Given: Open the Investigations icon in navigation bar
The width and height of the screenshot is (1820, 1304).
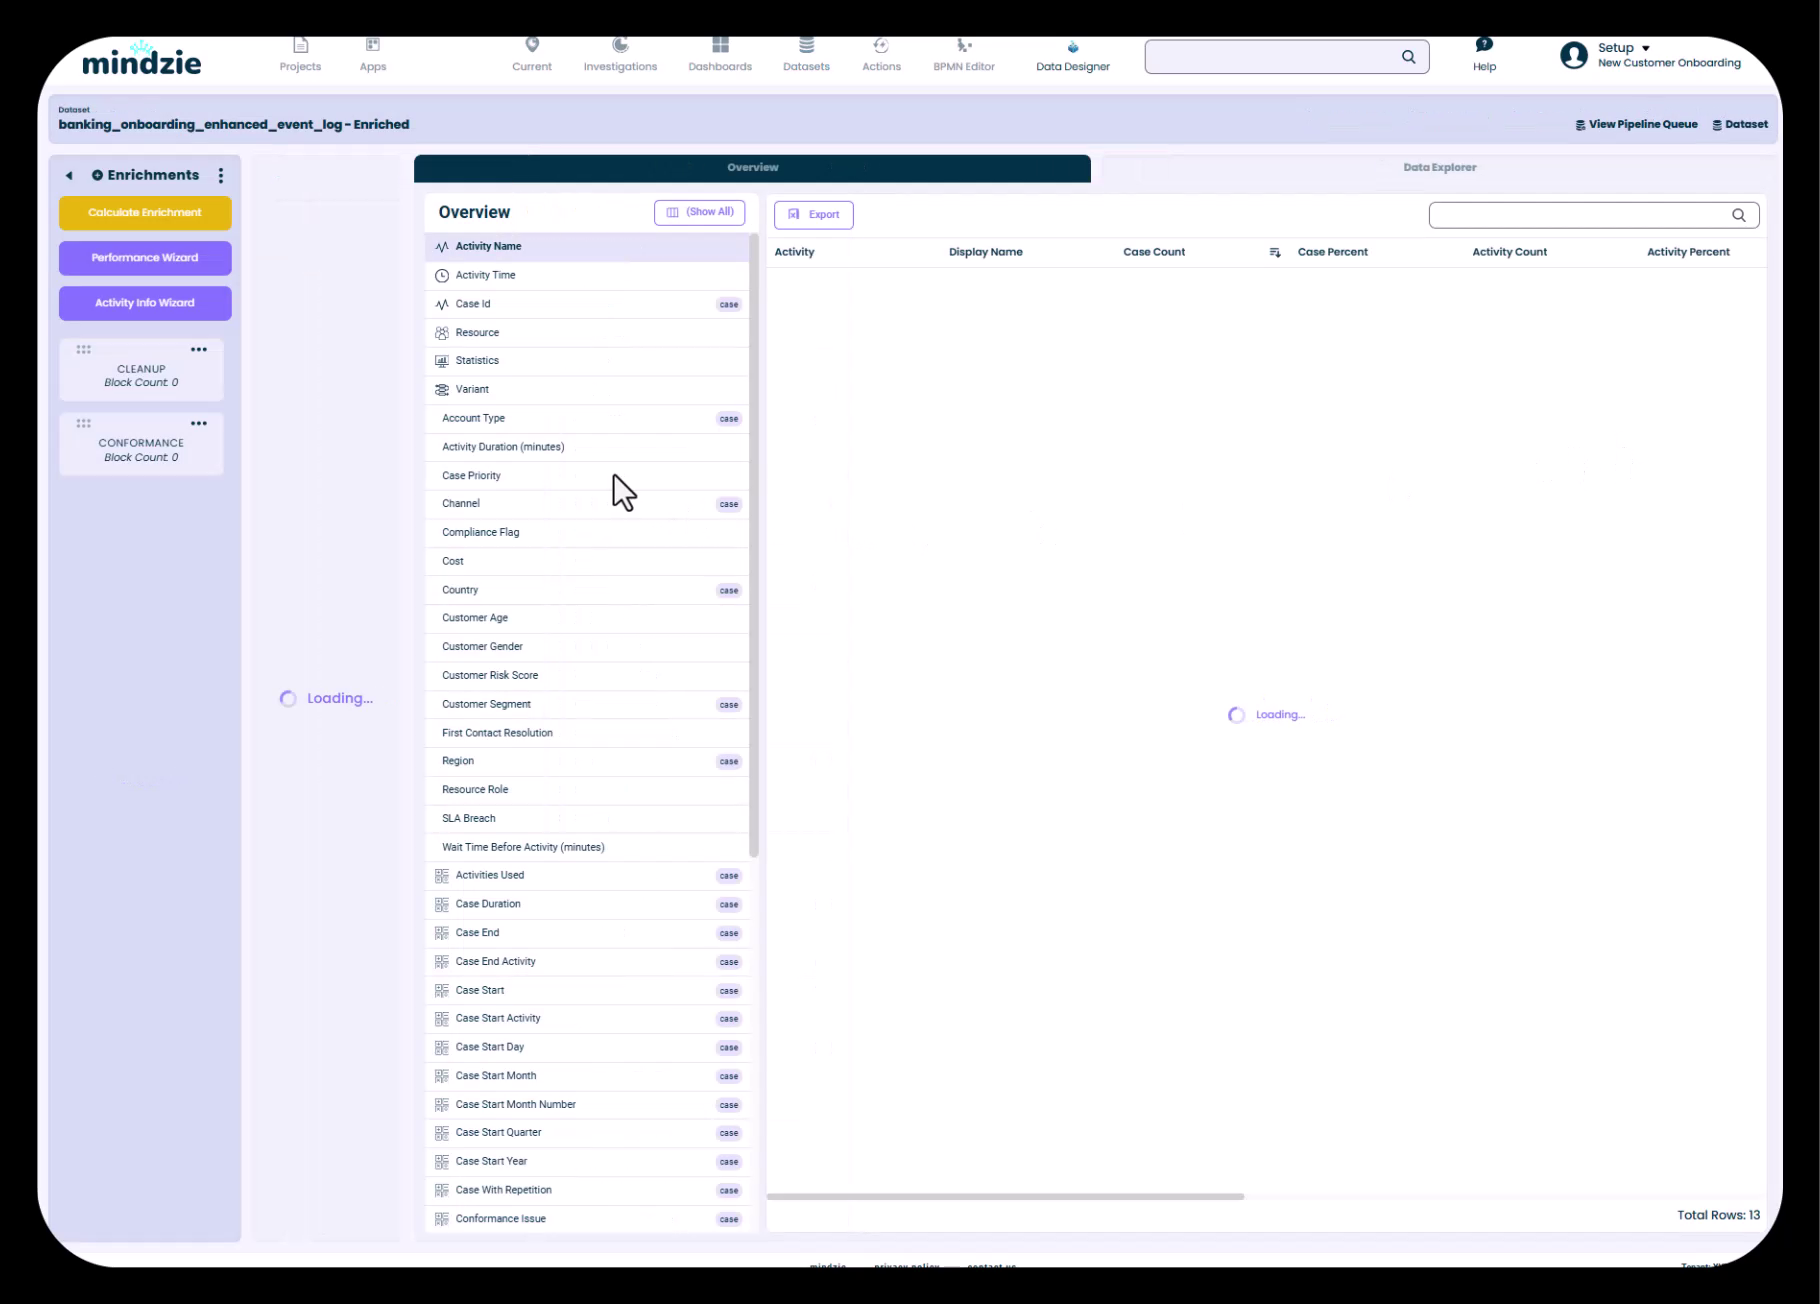Looking at the screenshot, I should (620, 46).
